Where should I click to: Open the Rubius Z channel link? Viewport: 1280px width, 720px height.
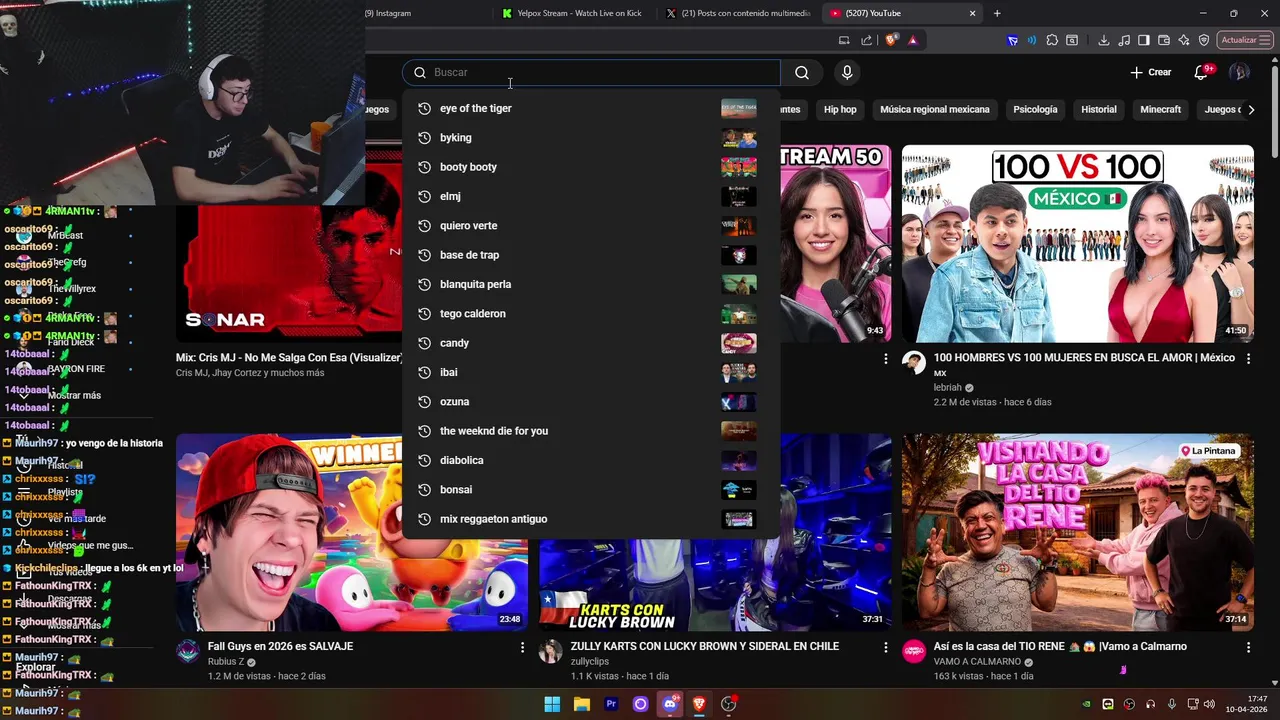pos(226,662)
